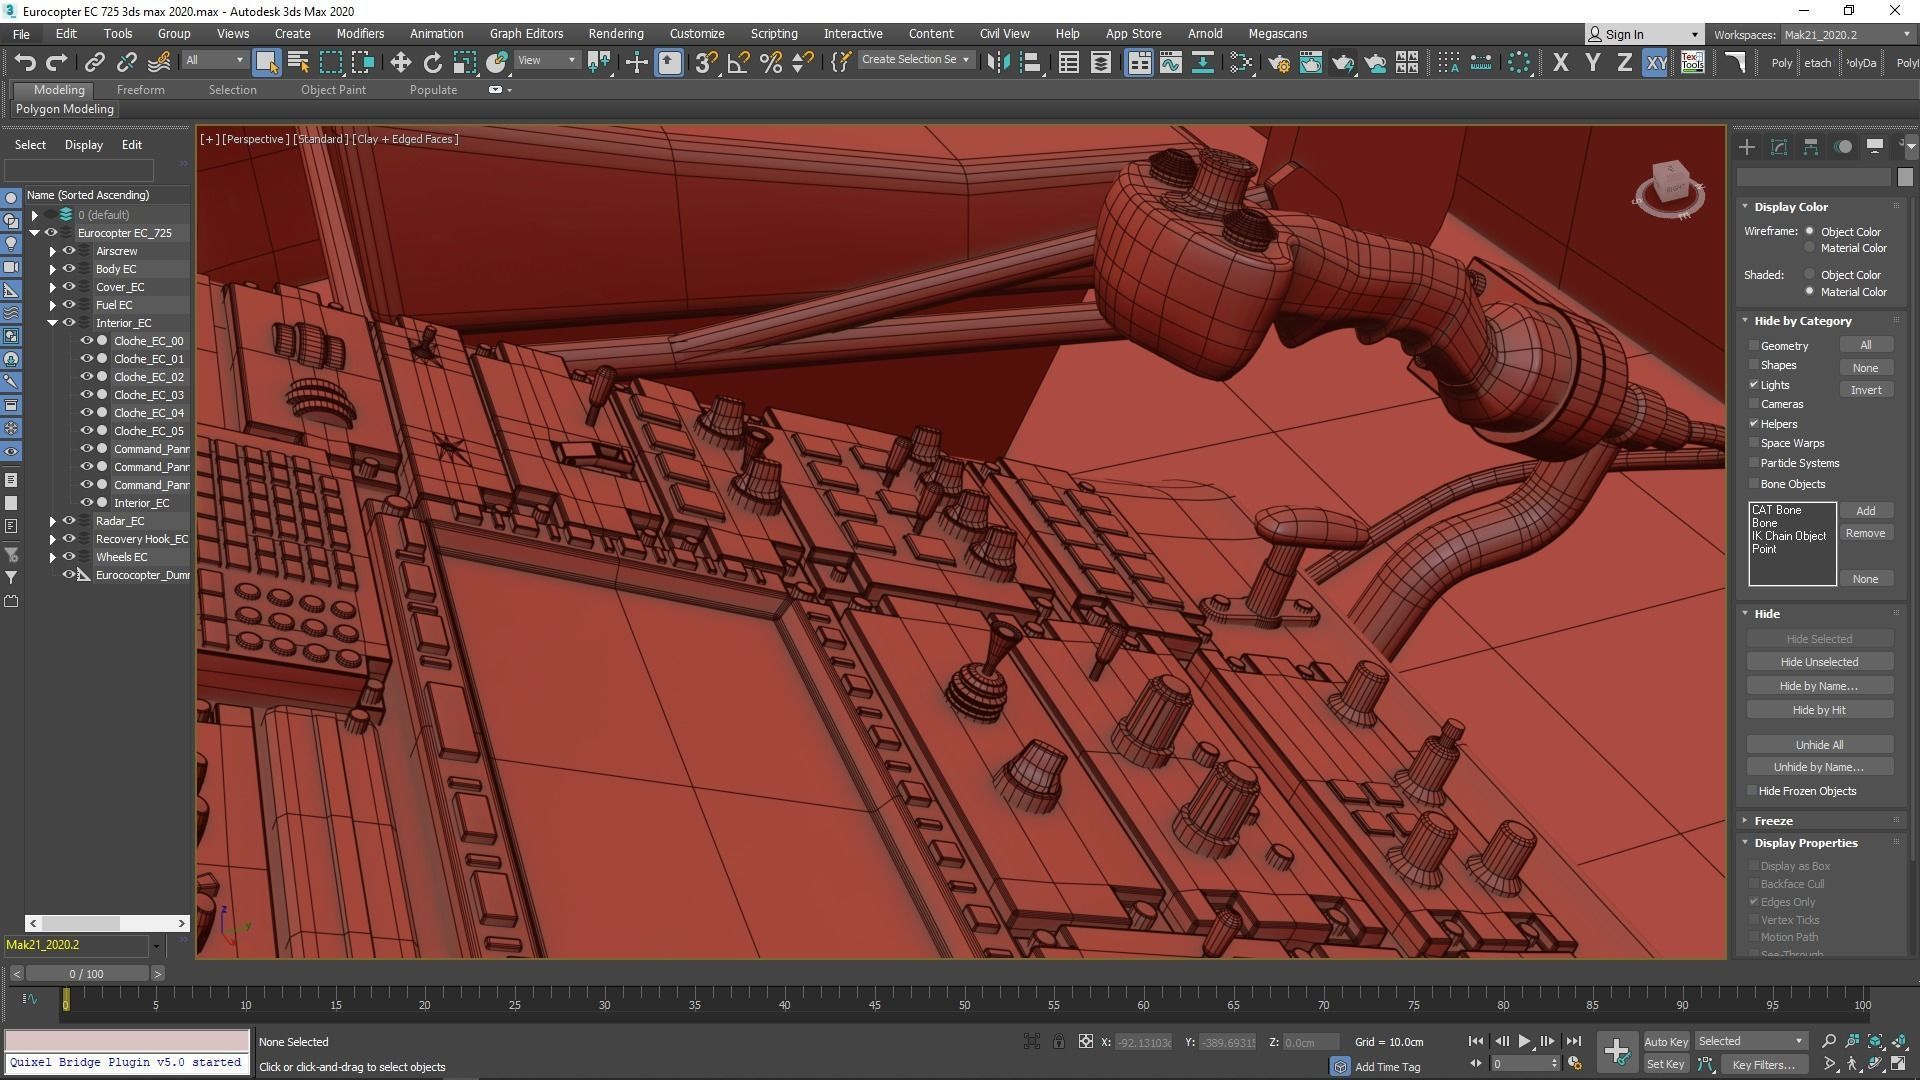Enable the Geometry hide category checkbox
Viewport: 1920px width, 1080px height.
(x=1754, y=346)
